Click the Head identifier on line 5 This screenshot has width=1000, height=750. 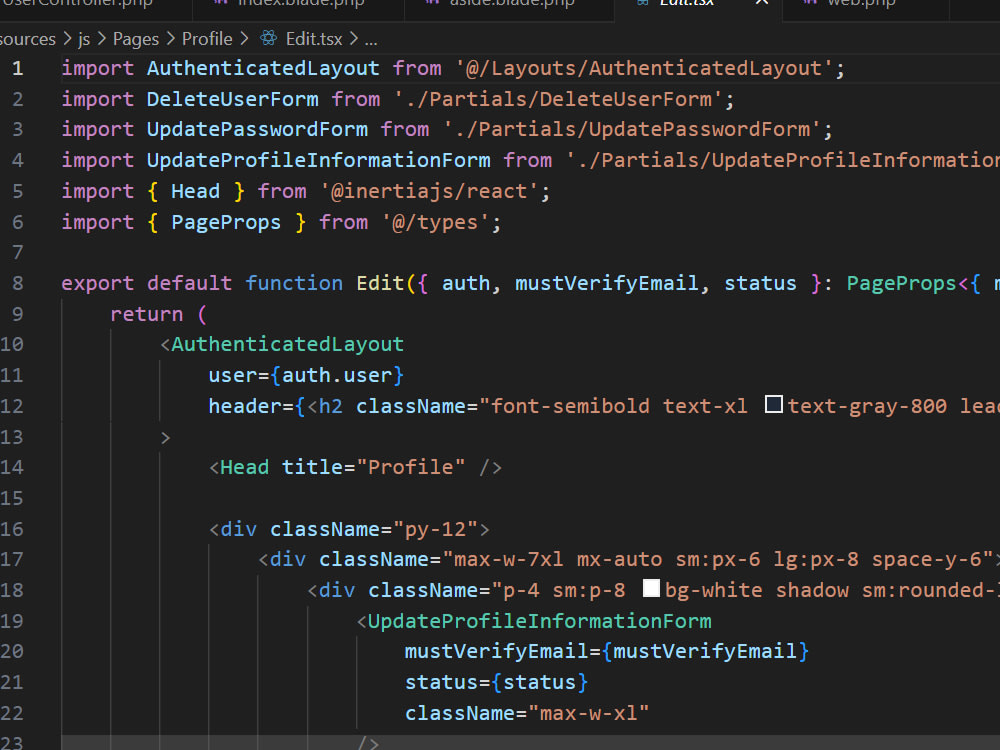[x=195, y=191]
